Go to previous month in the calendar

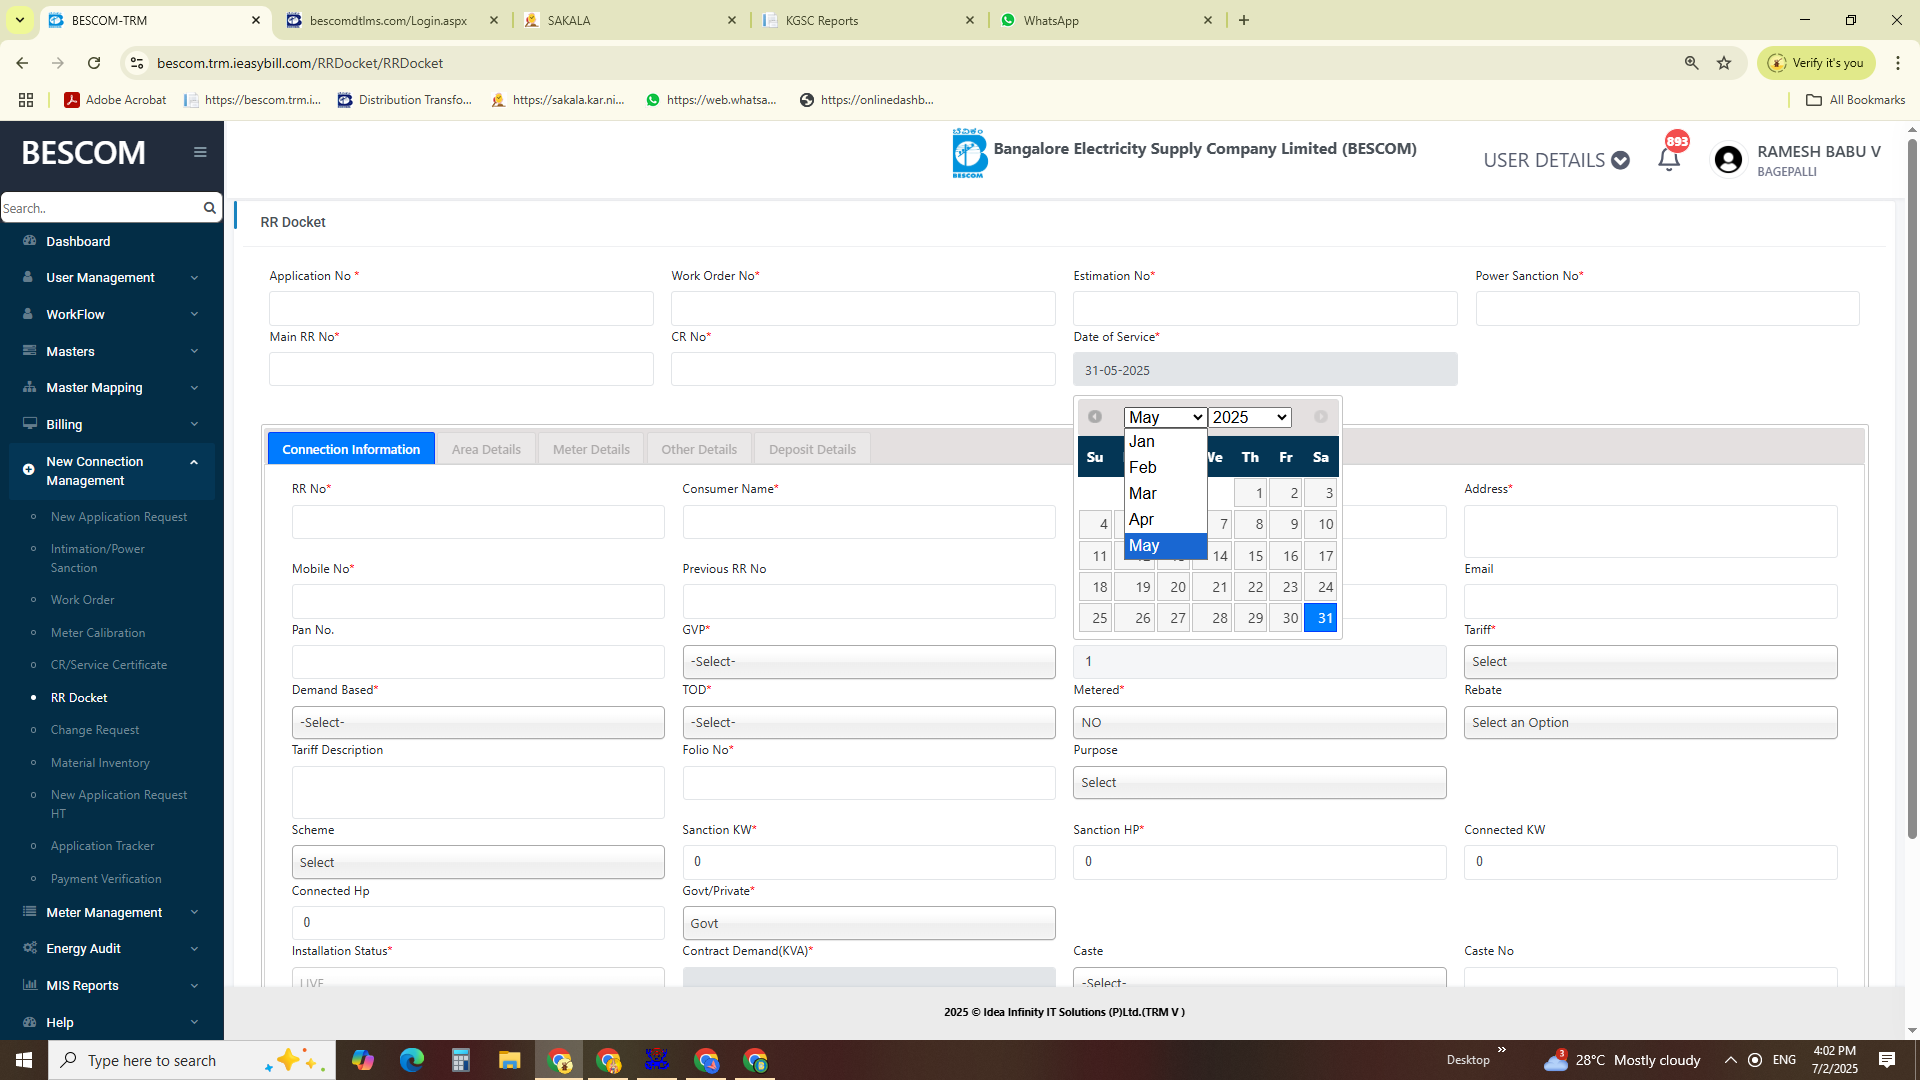click(1095, 417)
